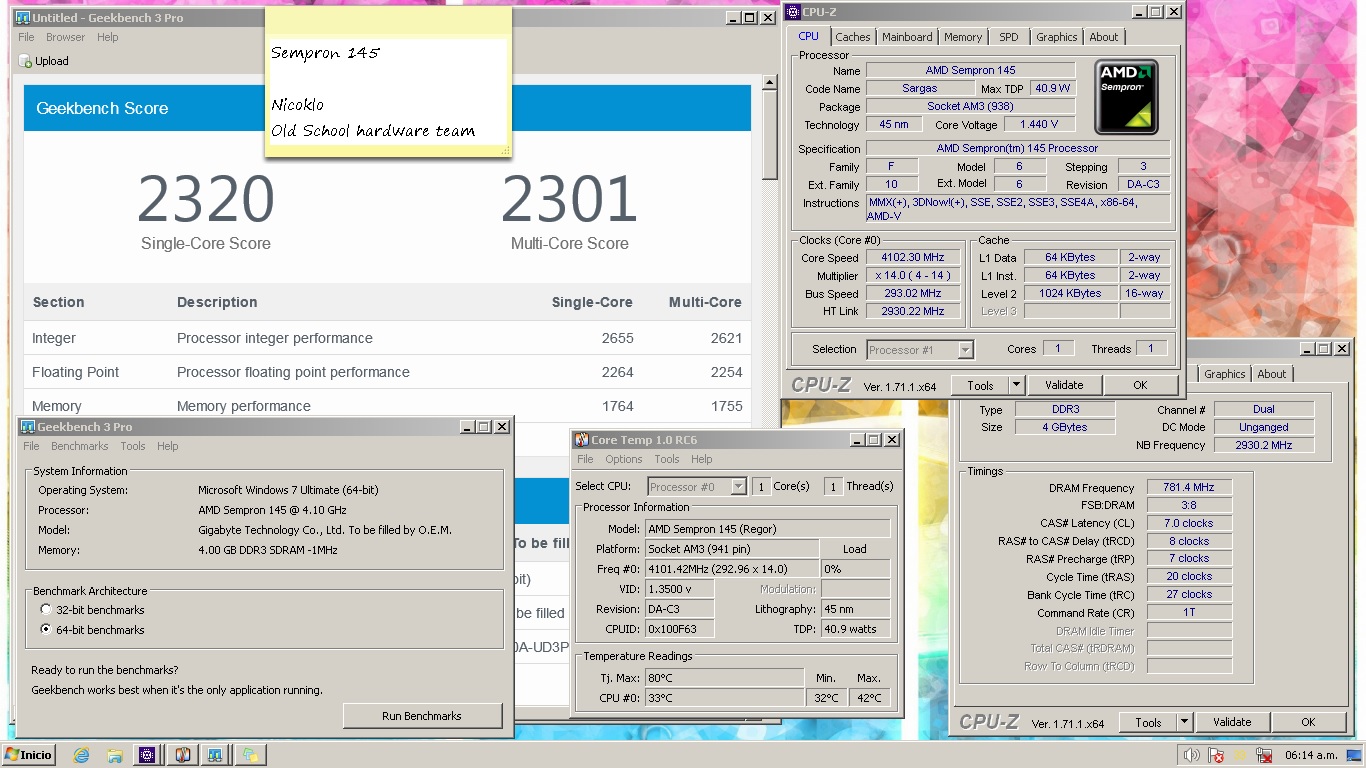Open the Inicio start button
Image resolution: width=1366 pixels, height=768 pixels.
click(x=29, y=755)
